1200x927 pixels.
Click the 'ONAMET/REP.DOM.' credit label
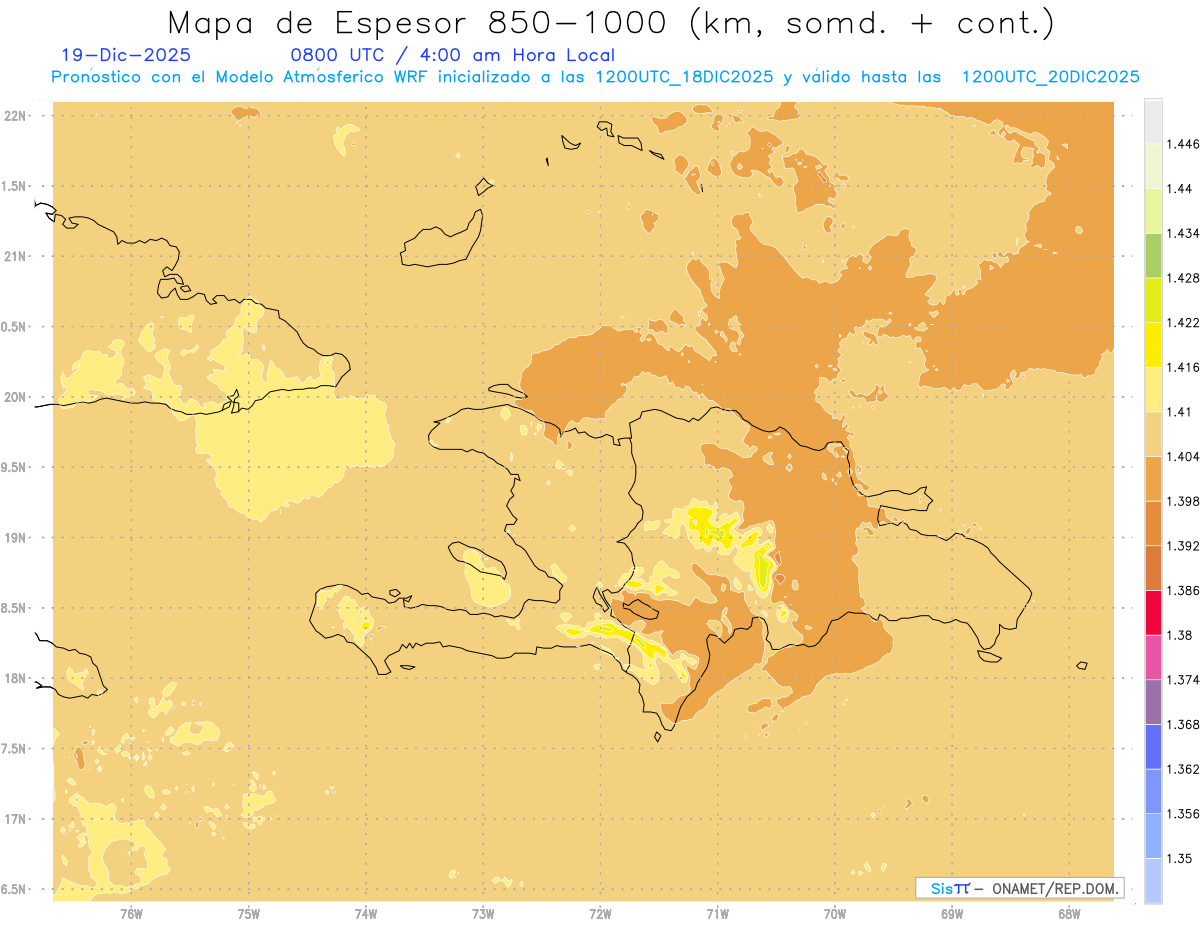click(1055, 888)
